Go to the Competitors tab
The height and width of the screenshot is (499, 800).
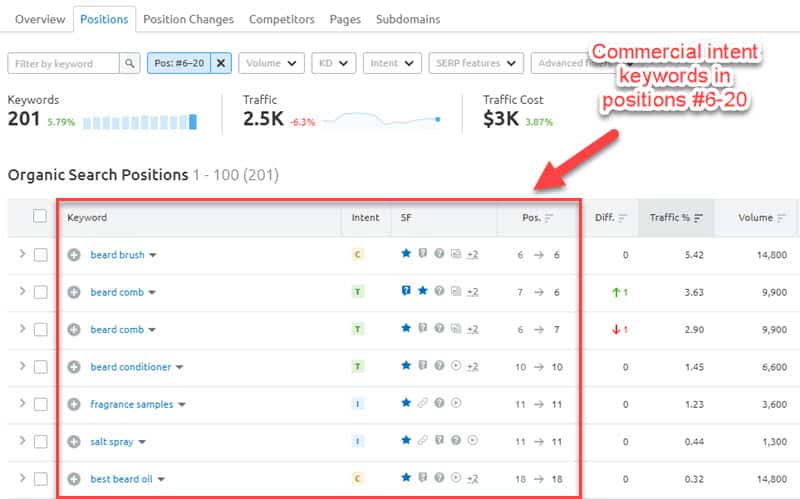[x=282, y=19]
